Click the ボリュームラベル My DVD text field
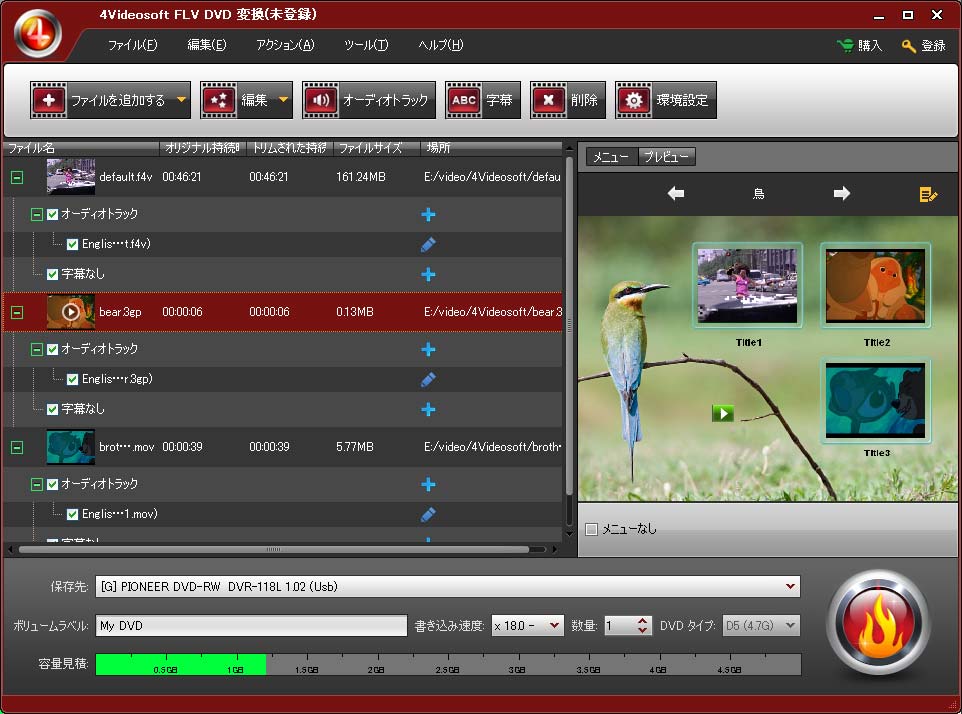 coord(251,626)
